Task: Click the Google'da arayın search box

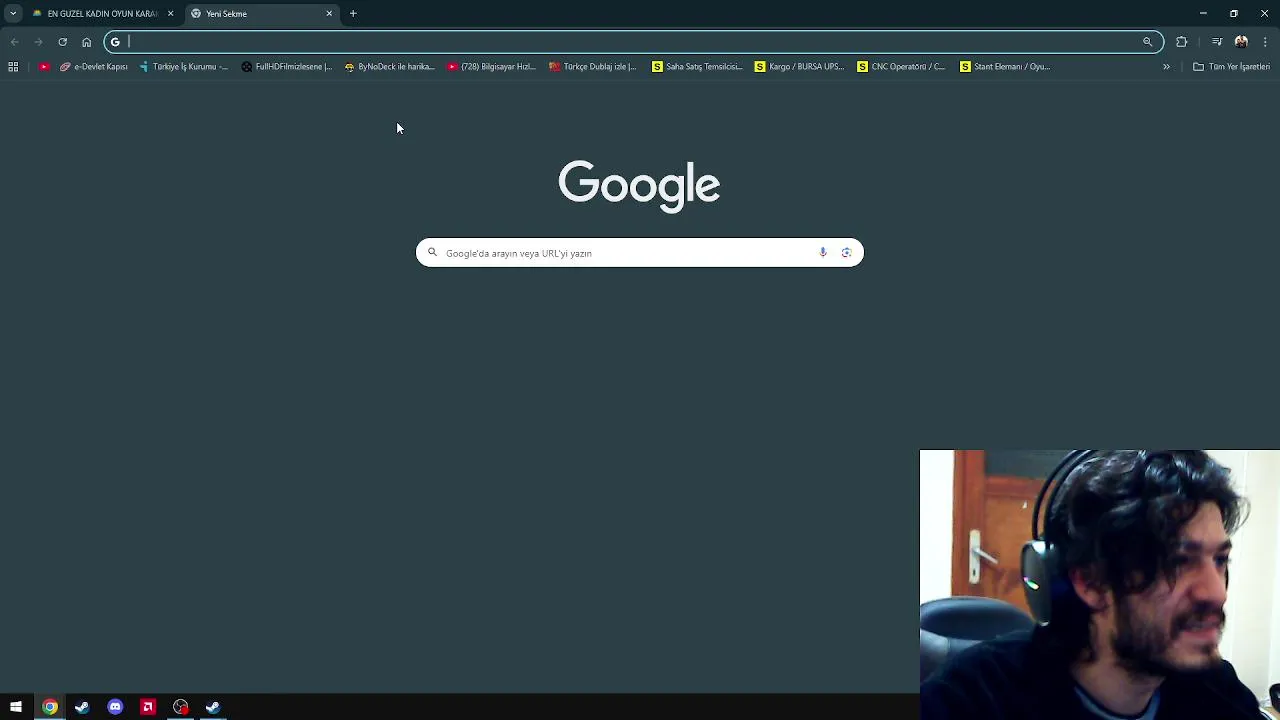Action: [639, 252]
